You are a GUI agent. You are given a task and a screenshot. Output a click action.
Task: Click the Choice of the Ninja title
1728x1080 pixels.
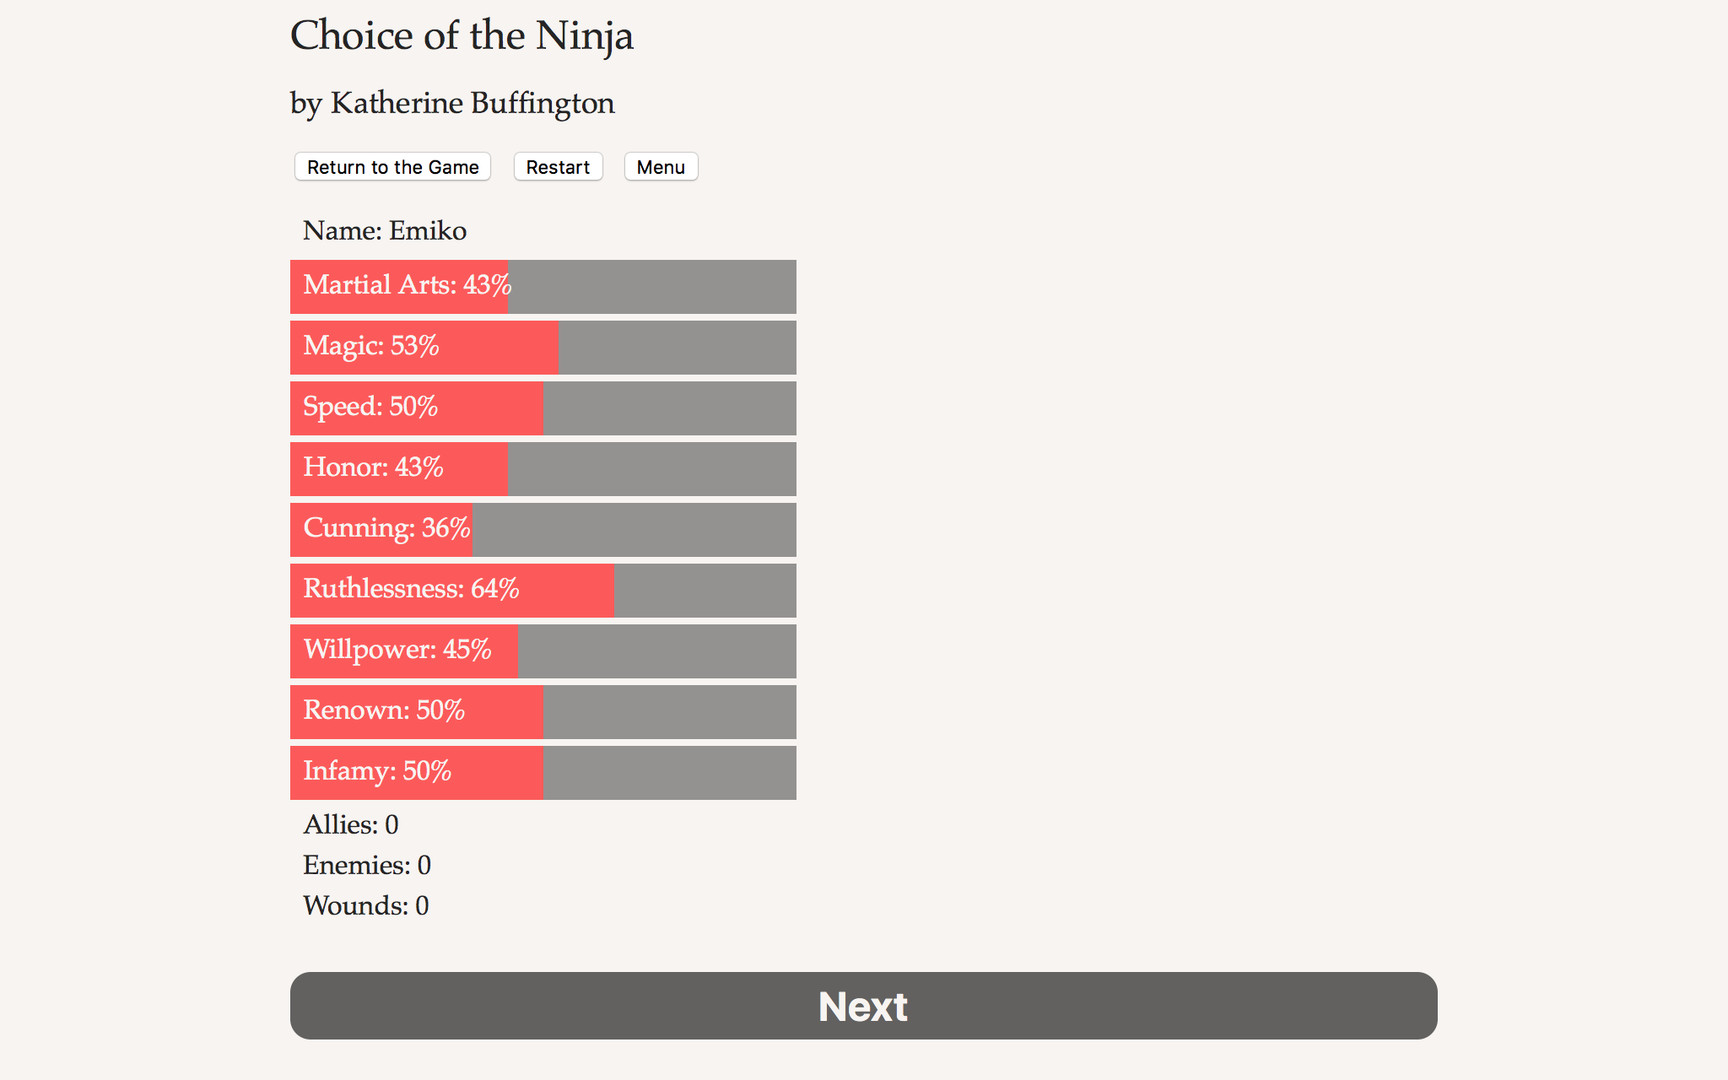point(462,36)
